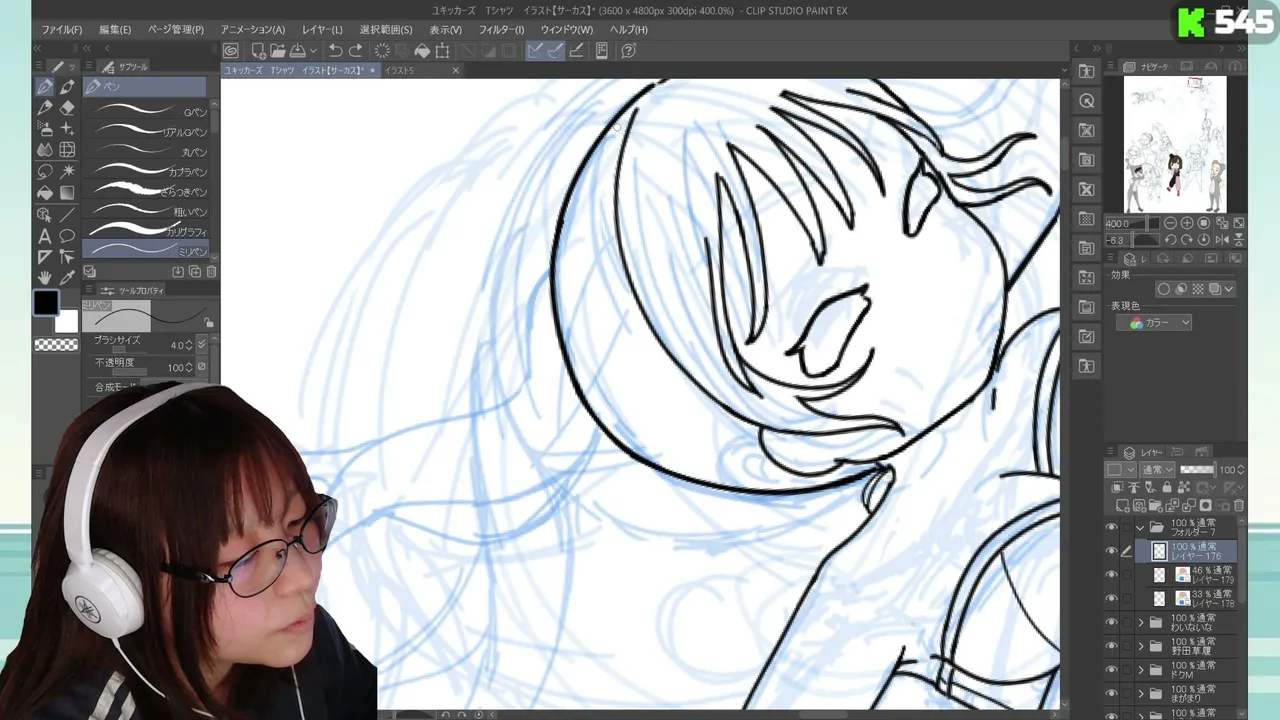Choose the Lasso selection tool

(x=45, y=171)
